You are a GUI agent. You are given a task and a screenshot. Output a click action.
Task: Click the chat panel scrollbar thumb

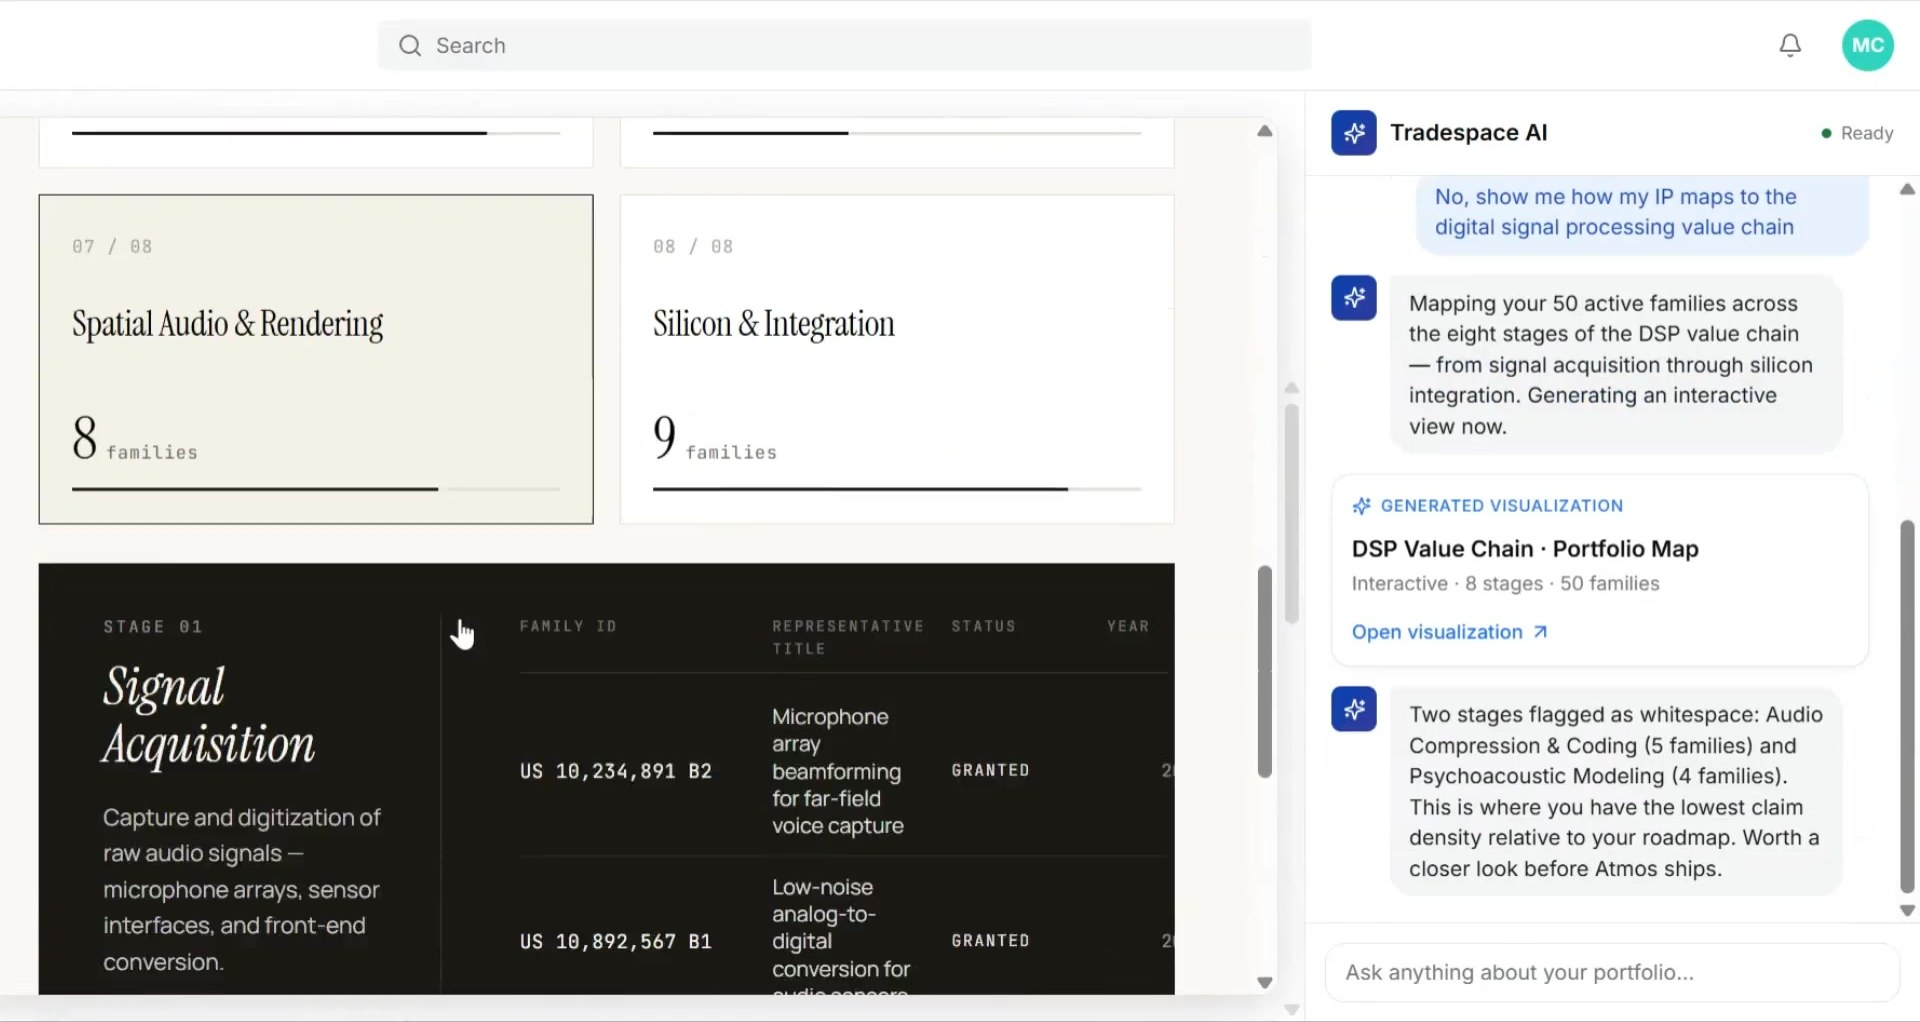1907,706
